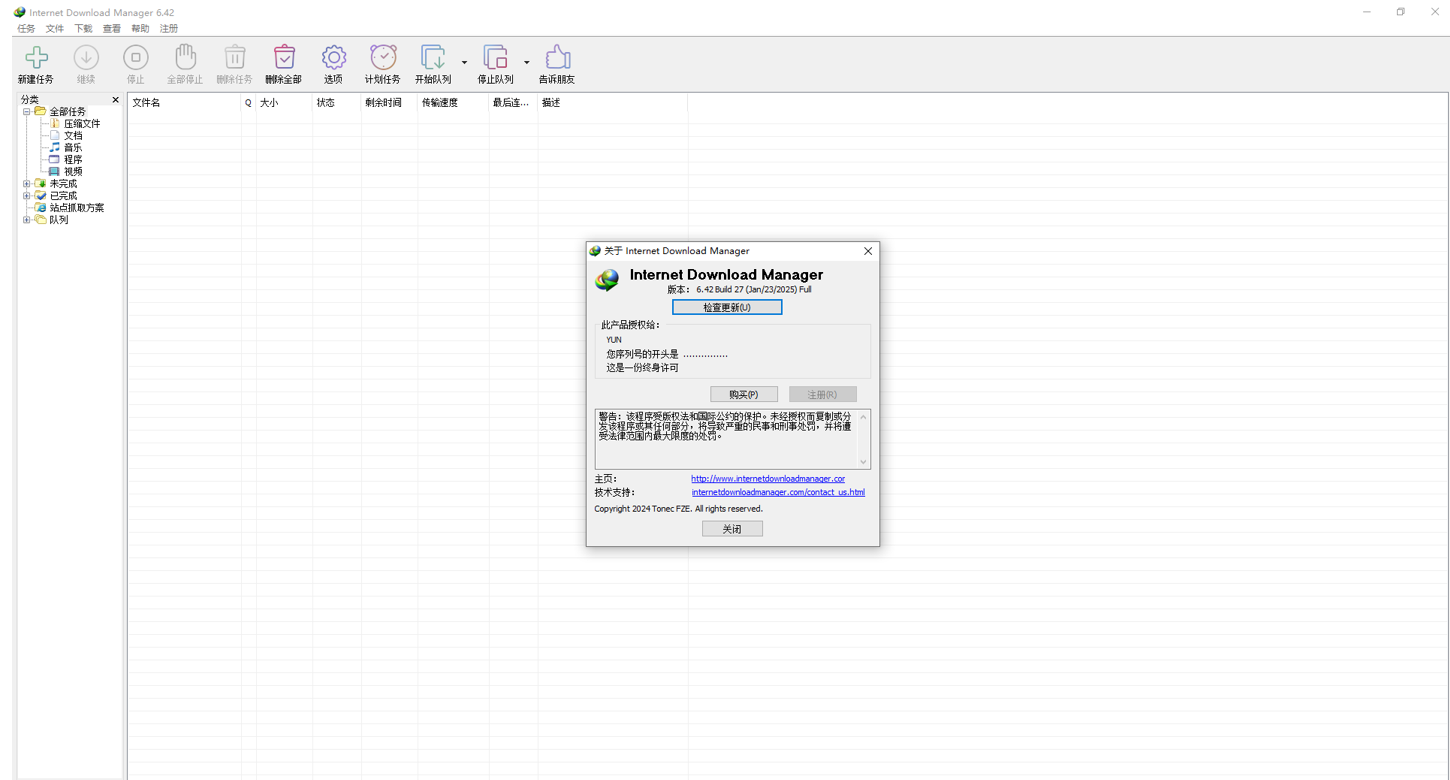Select the 站点抓取方案 grabber item
This screenshot has height=780, width=1450.
(x=77, y=208)
